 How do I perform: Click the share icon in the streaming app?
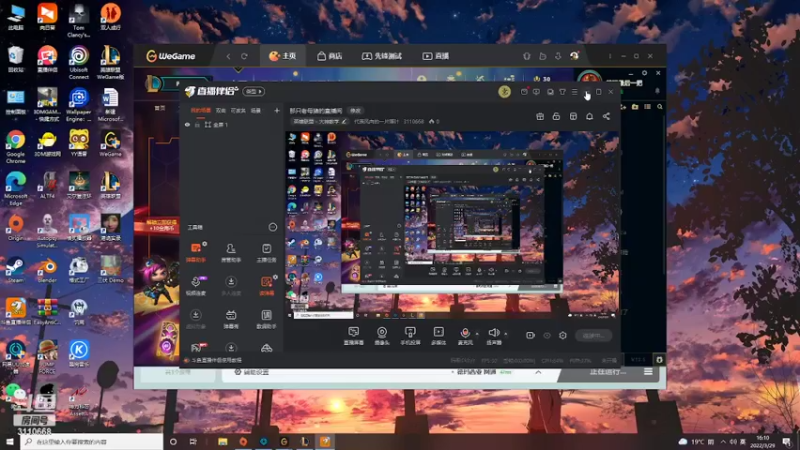tap(606, 116)
